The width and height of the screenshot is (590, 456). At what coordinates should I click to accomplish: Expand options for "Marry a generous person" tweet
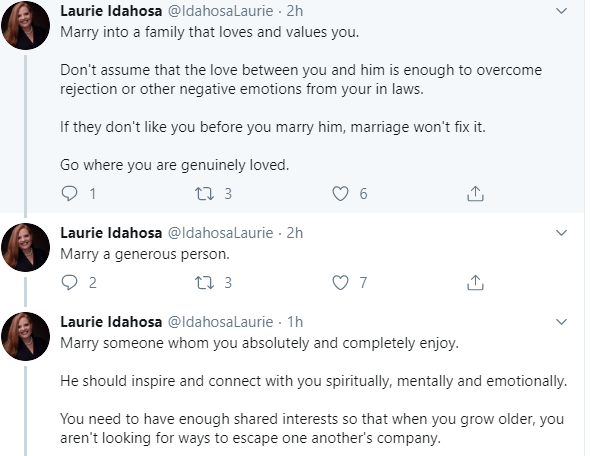pyautogui.click(x=561, y=233)
